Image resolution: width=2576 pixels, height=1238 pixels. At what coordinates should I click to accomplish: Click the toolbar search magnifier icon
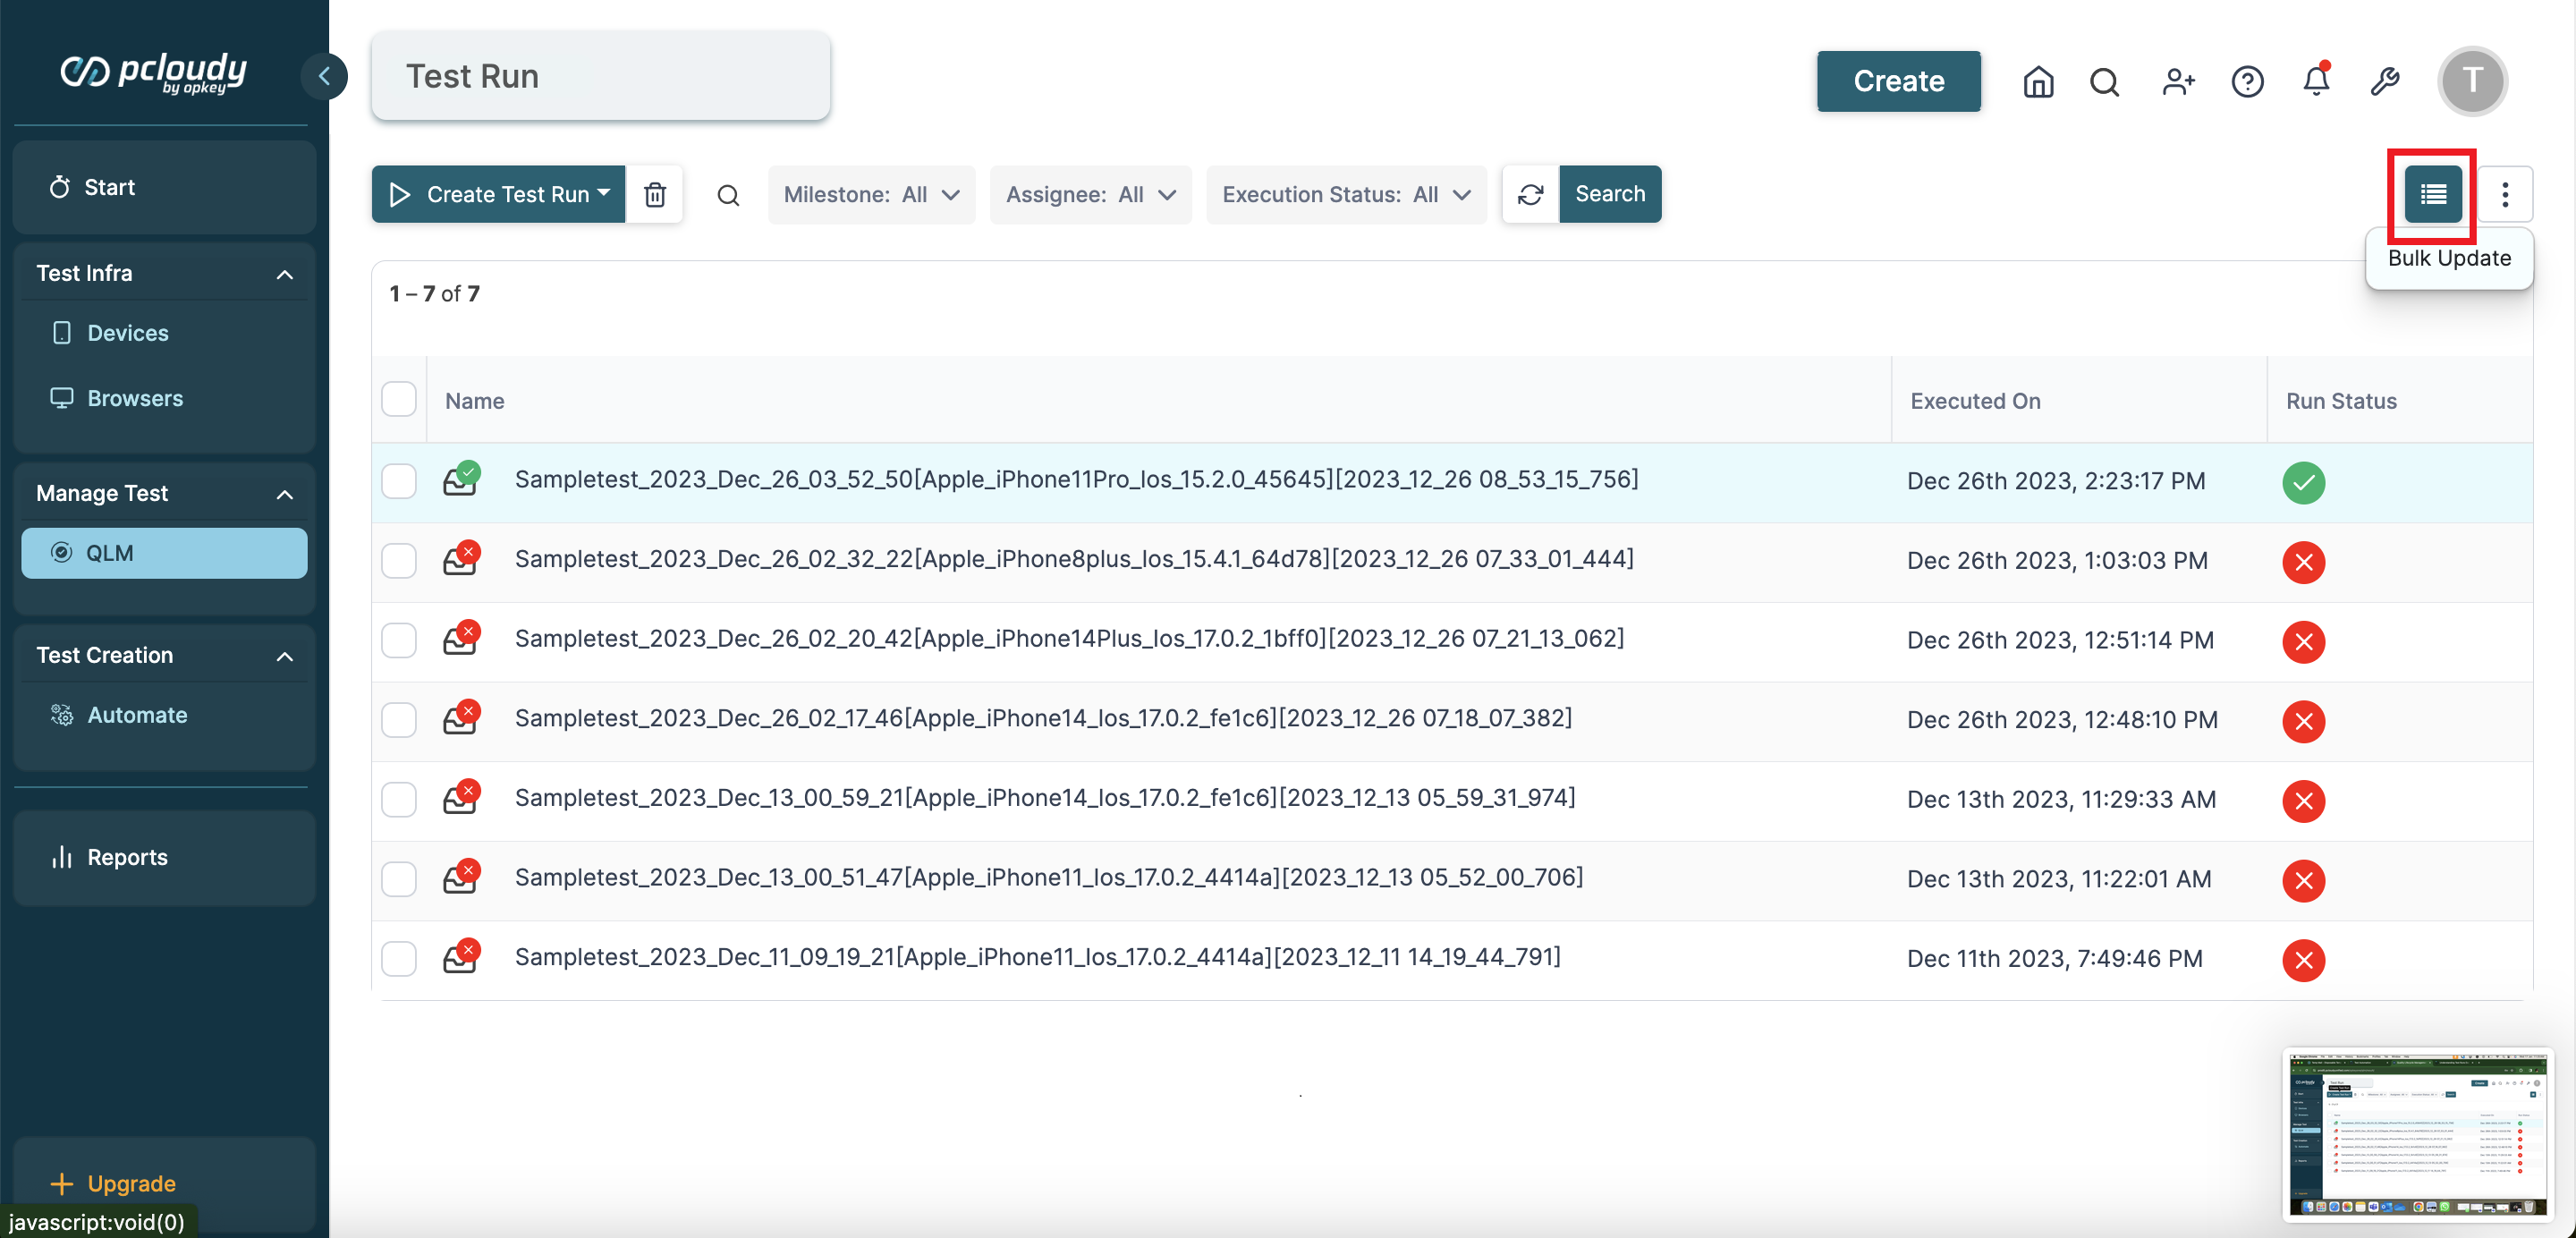(728, 195)
